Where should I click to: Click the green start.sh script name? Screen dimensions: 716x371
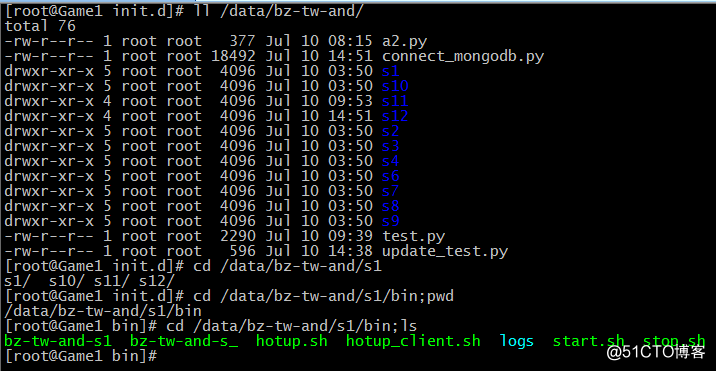click(589, 341)
